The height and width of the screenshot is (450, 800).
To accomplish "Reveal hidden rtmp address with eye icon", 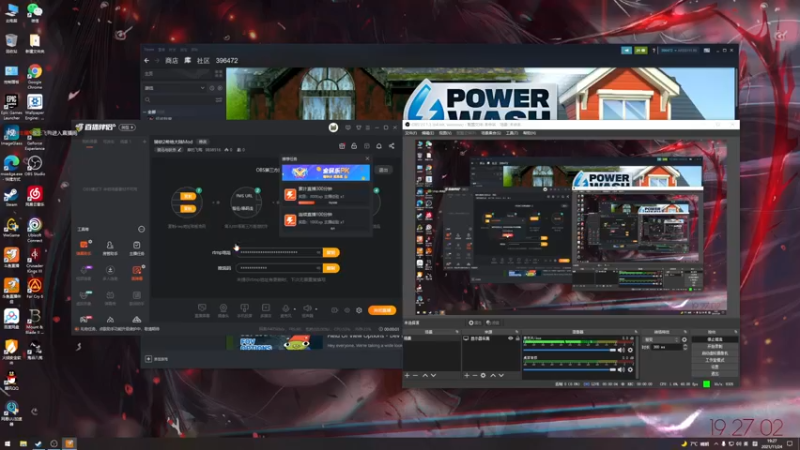I will (x=318, y=253).
